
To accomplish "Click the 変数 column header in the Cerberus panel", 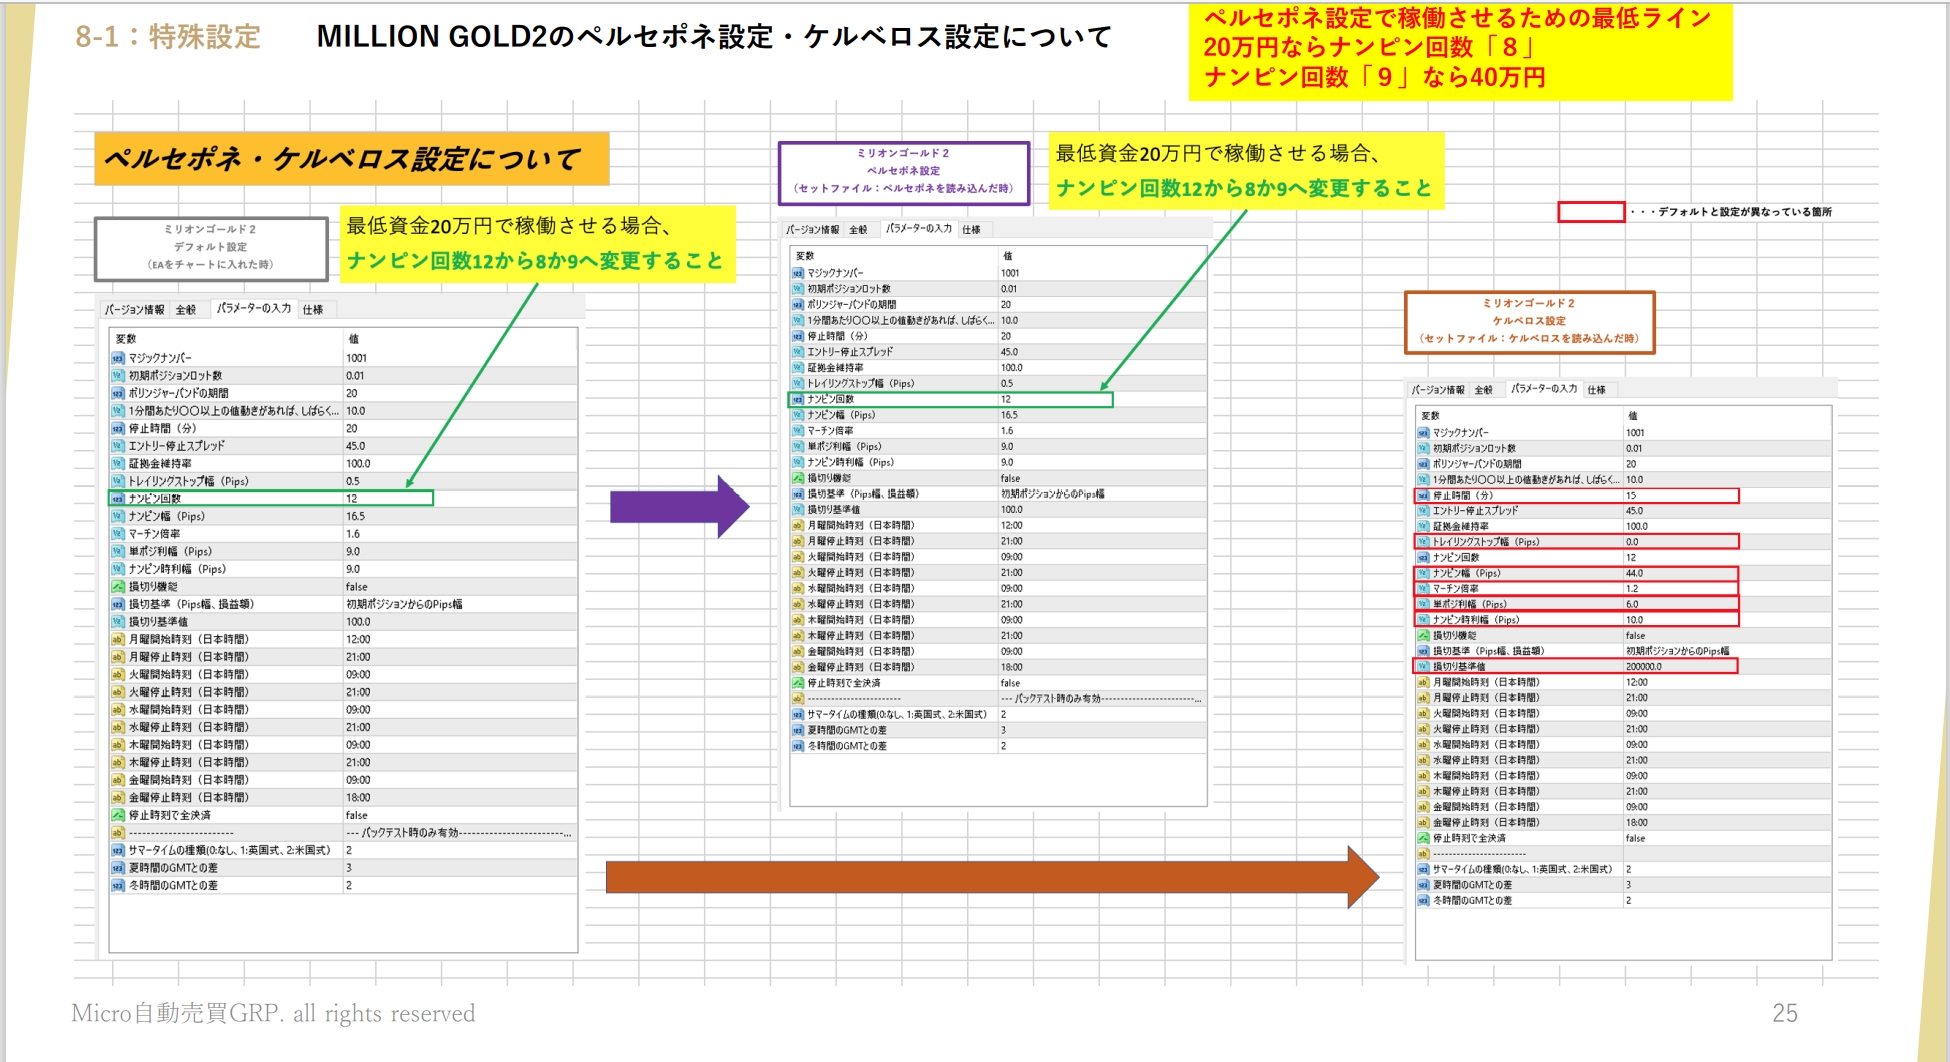I will click(1430, 416).
